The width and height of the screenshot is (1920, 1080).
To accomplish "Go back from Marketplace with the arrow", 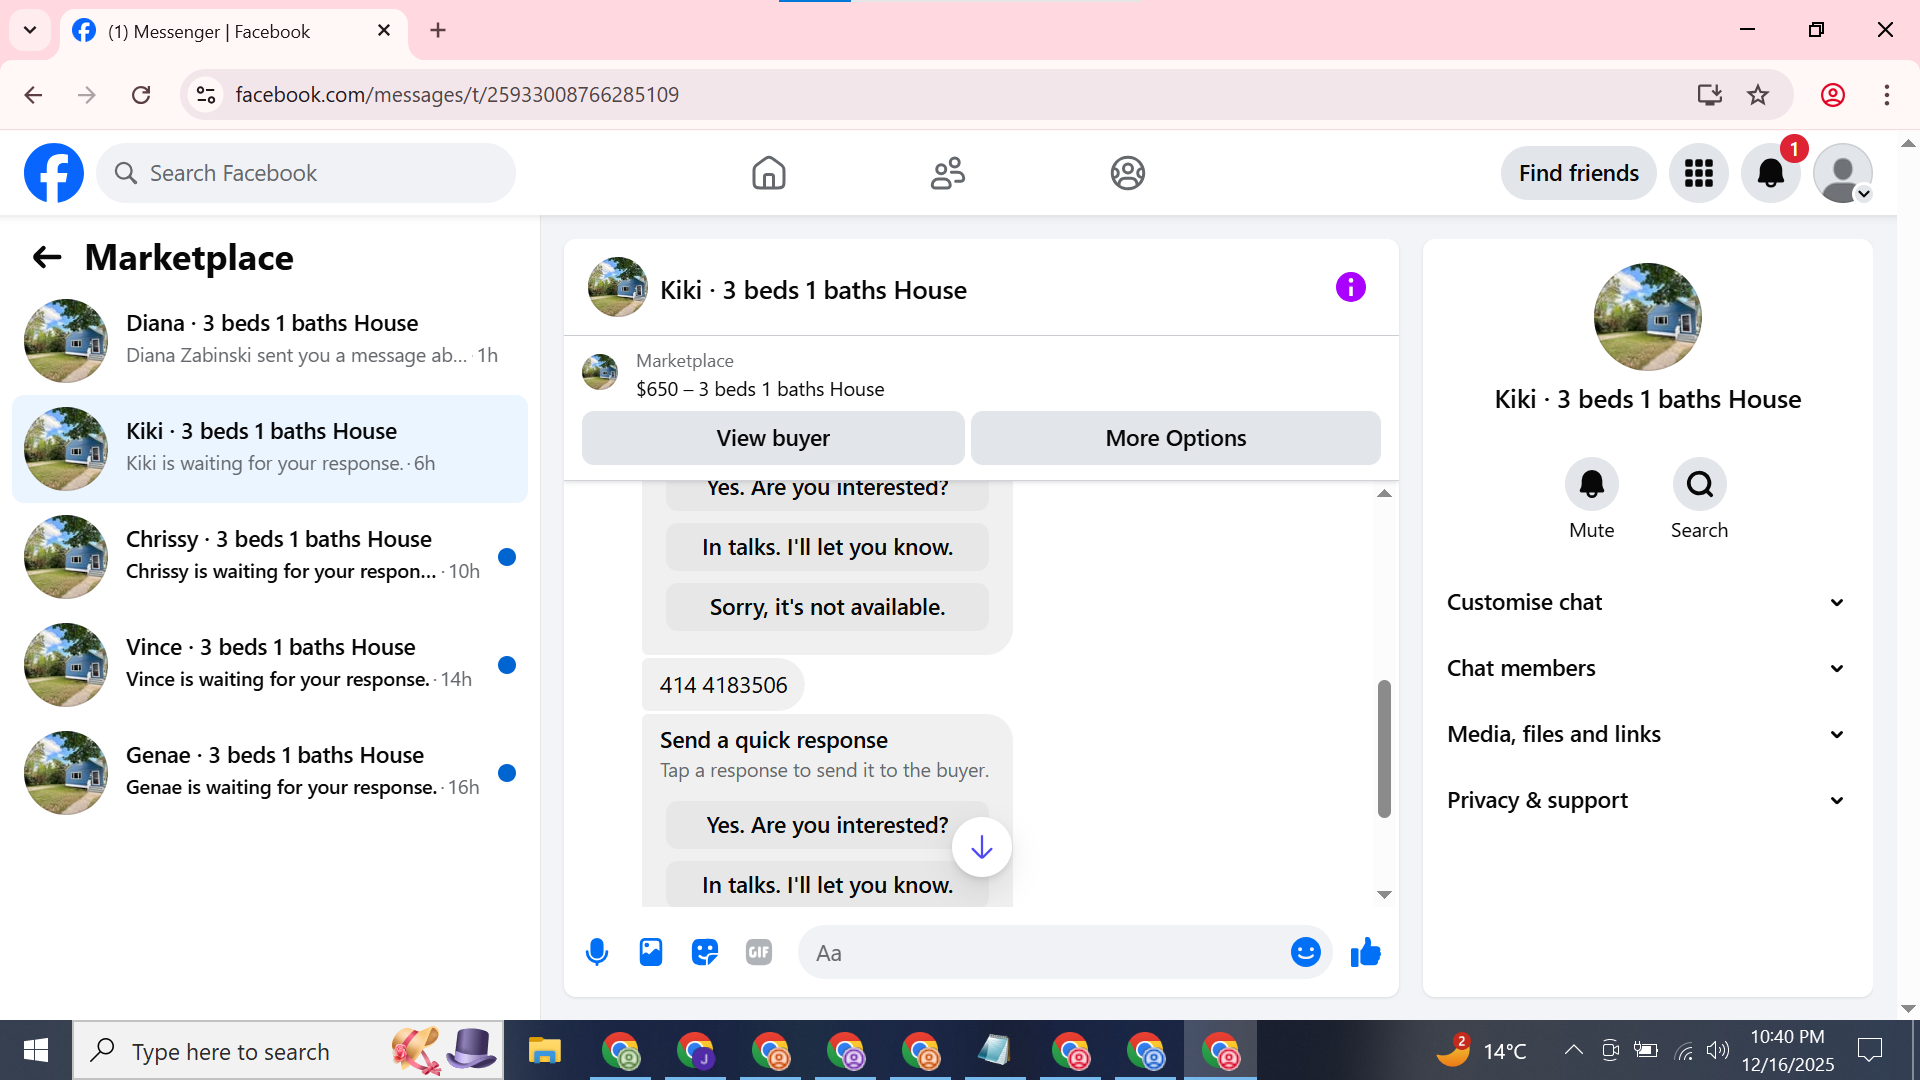I will point(47,257).
